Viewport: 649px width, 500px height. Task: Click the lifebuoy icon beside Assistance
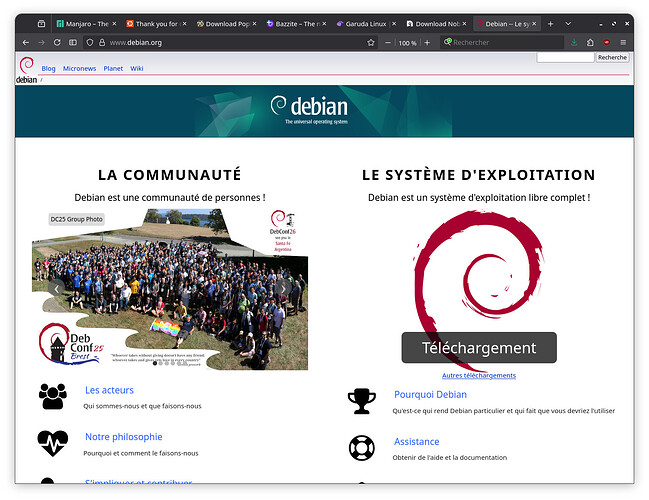361,447
